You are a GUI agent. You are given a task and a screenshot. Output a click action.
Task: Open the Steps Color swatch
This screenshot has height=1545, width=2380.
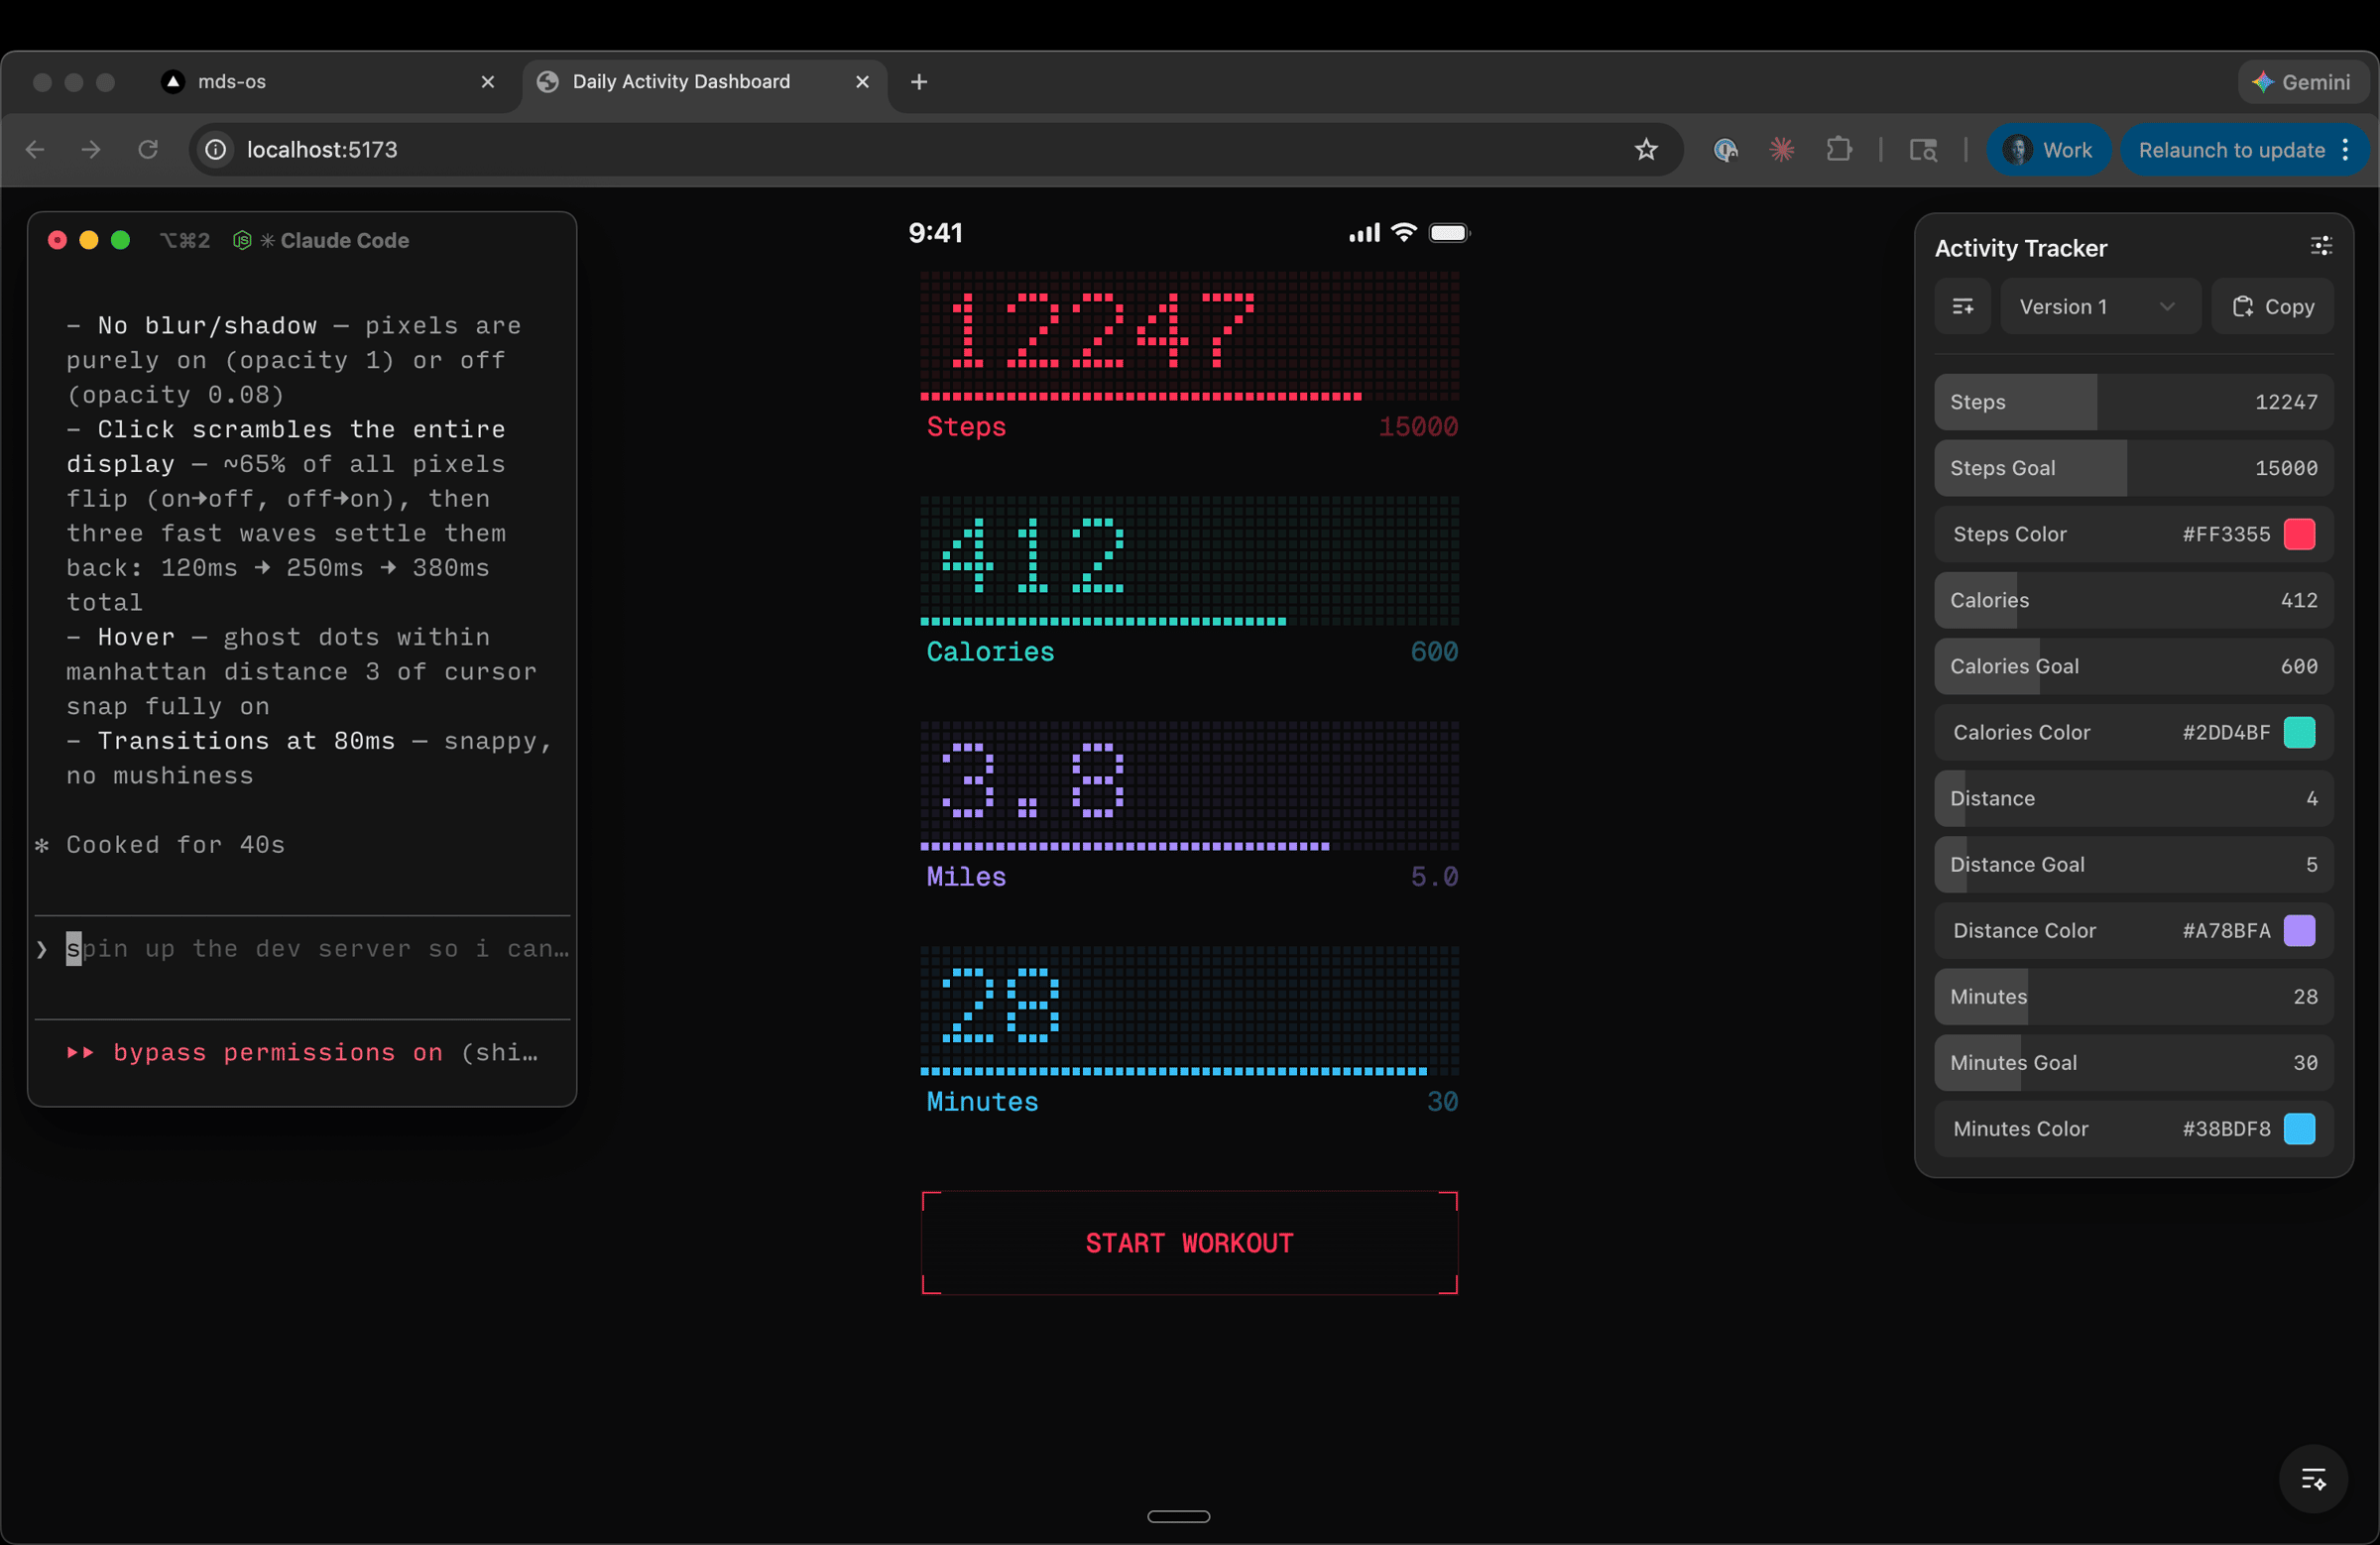2299,534
